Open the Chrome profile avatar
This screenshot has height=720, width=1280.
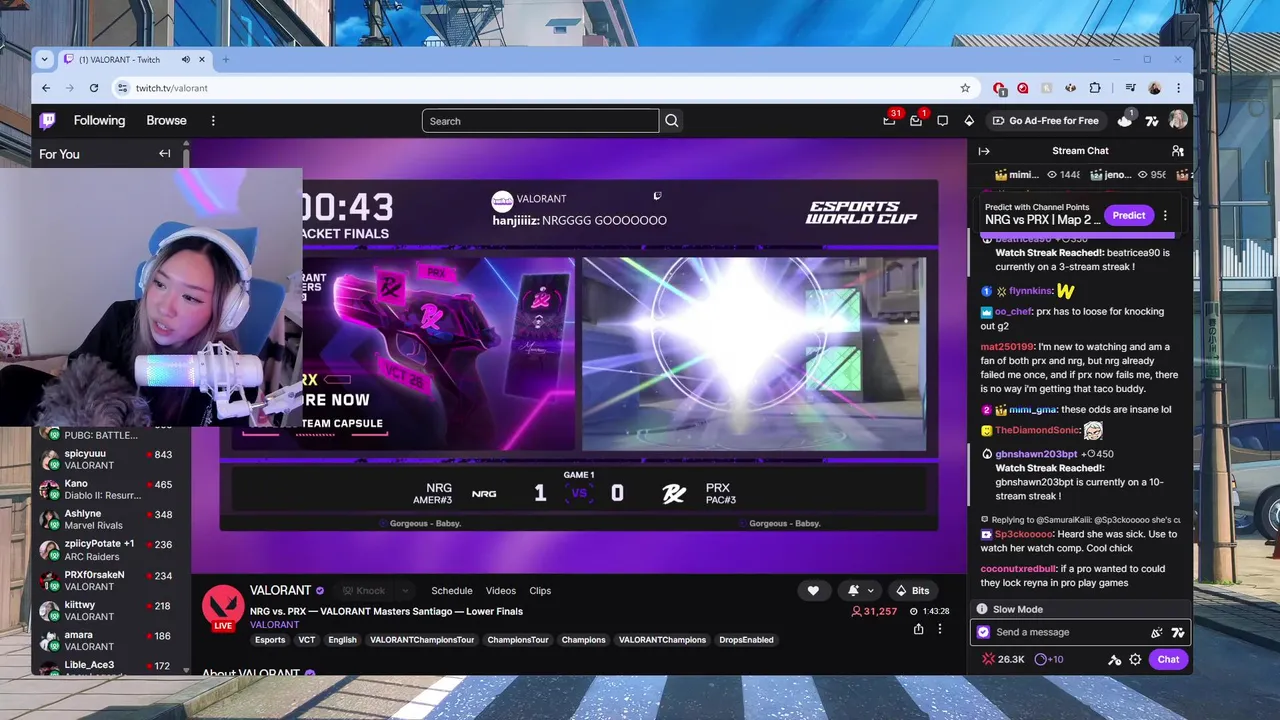(1154, 88)
